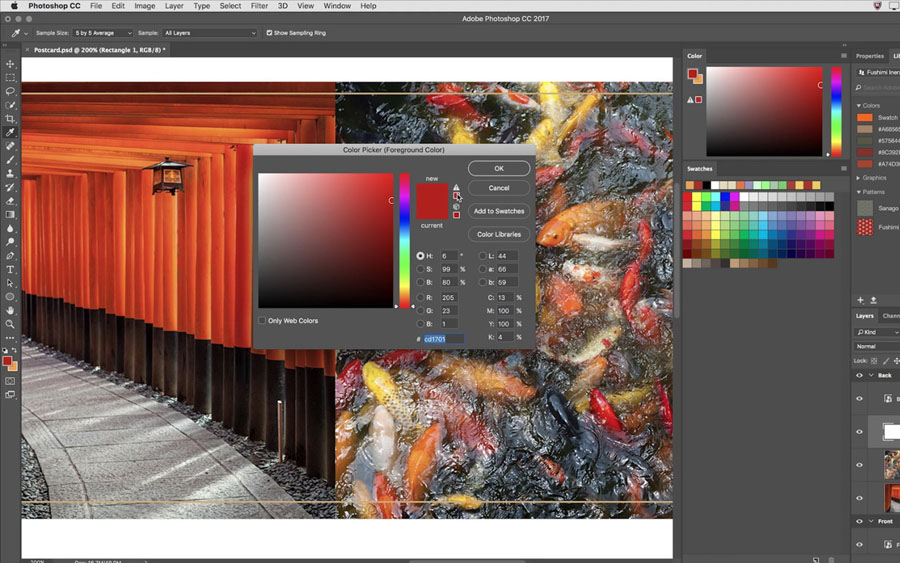Select the Brush tool

point(10,160)
